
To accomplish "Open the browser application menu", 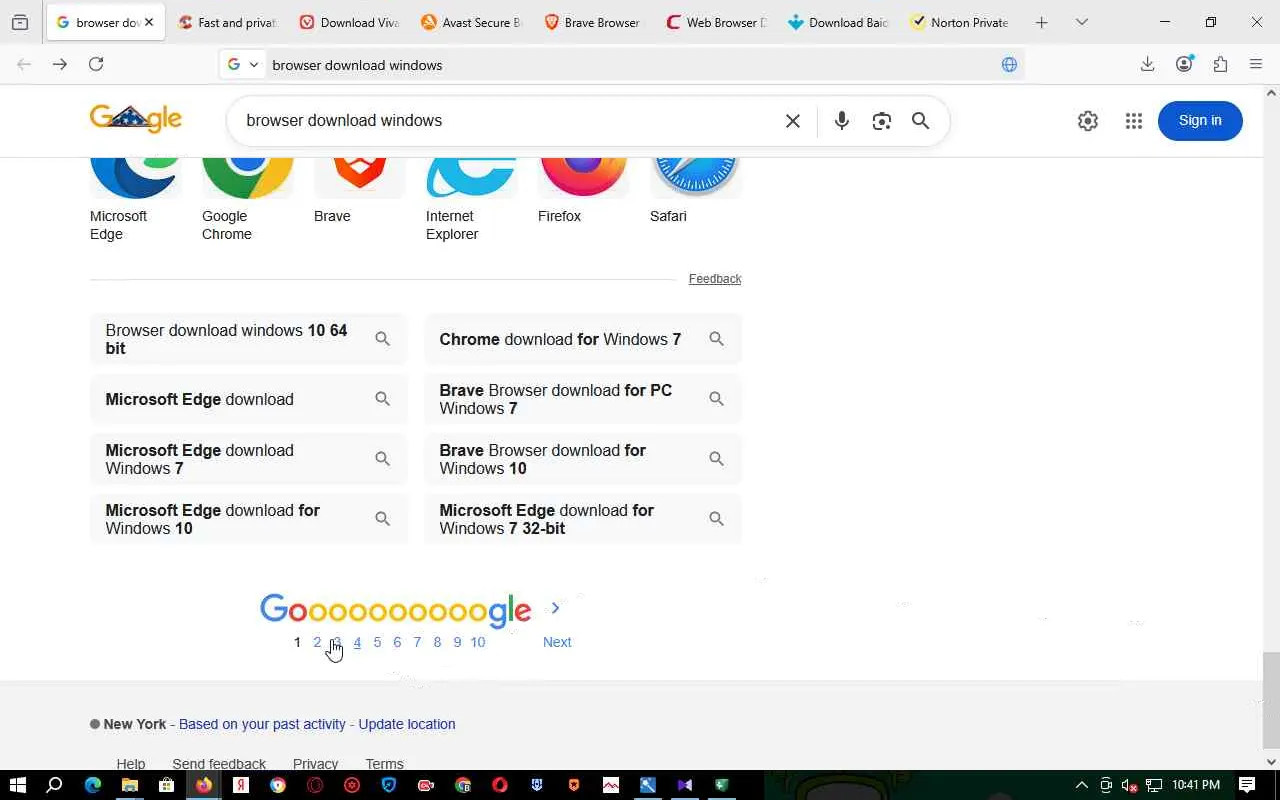I will 1256,64.
